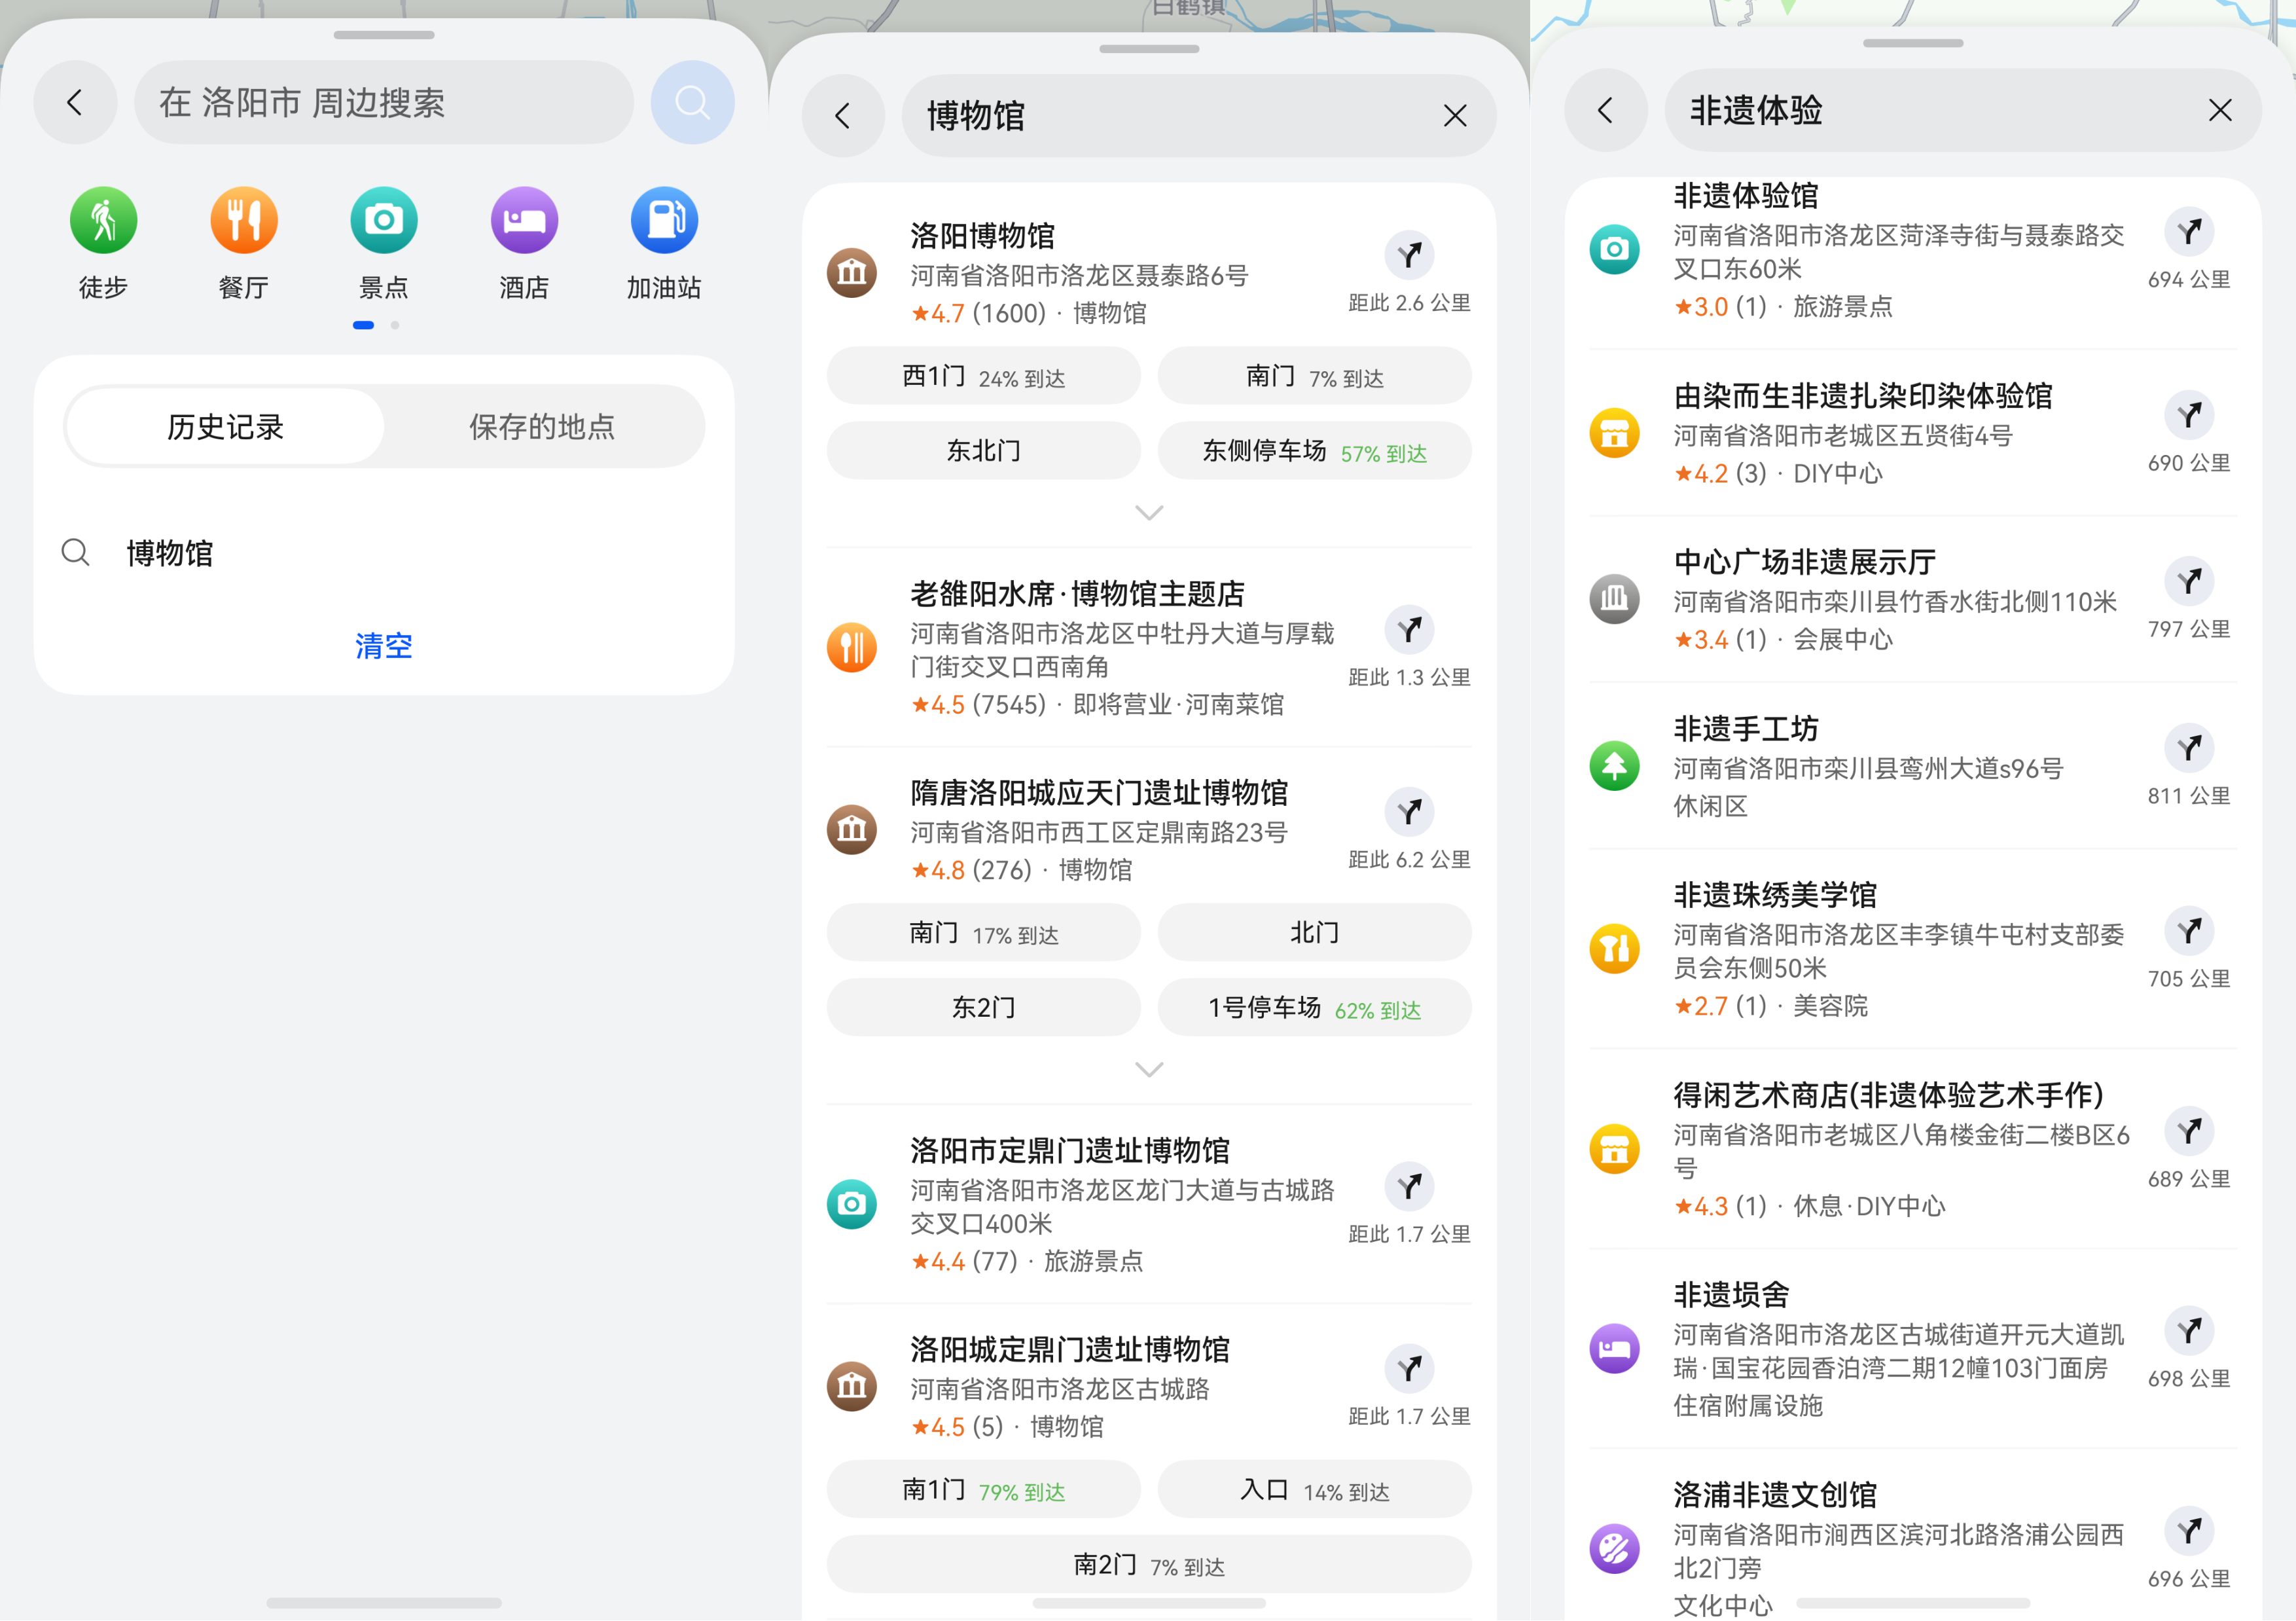
Task: Tap the blue search magnifier button
Action: tap(692, 102)
